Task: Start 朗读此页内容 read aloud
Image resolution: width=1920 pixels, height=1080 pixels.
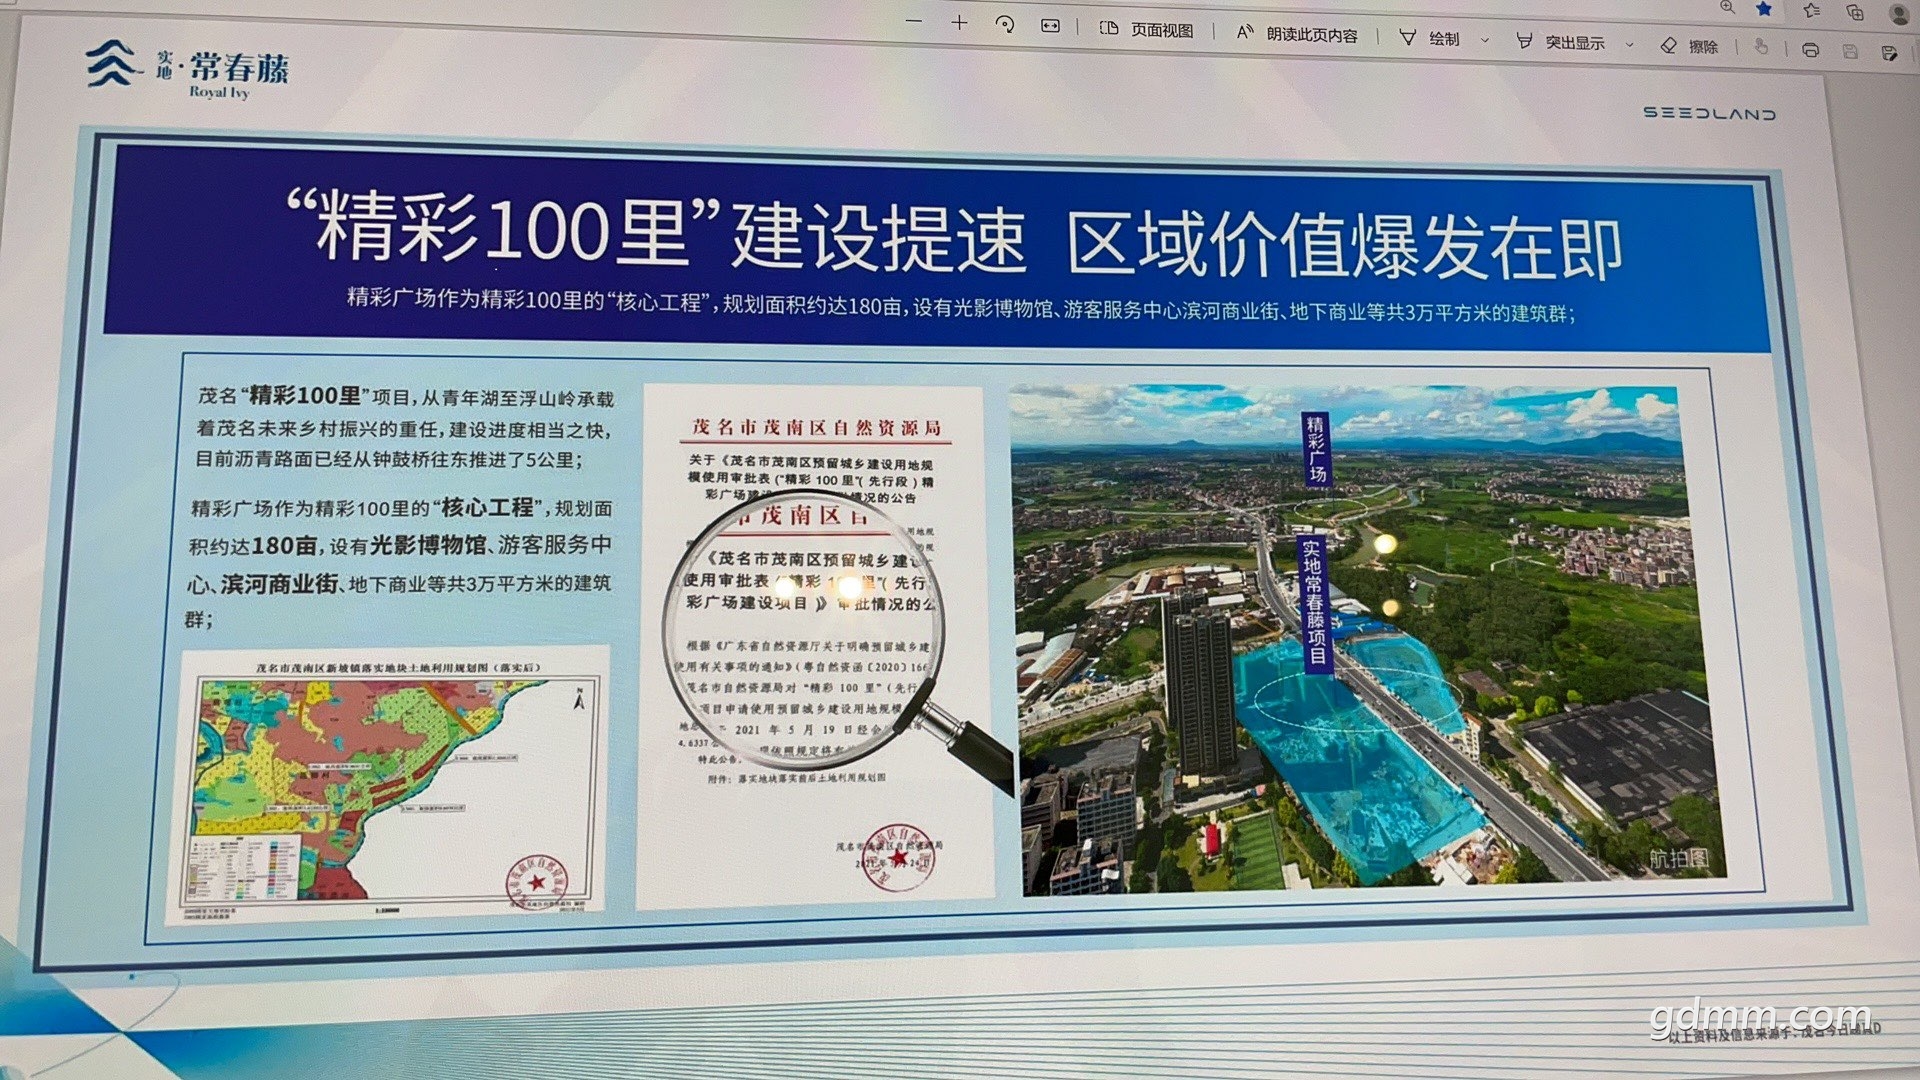Action: coord(1297,34)
